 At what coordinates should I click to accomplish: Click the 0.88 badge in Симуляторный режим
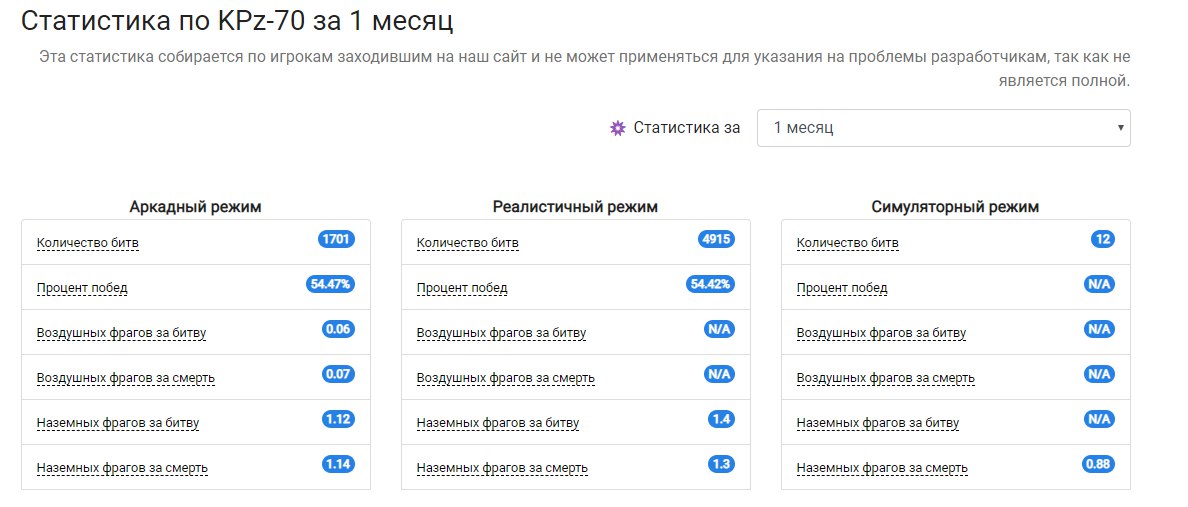click(x=1098, y=464)
